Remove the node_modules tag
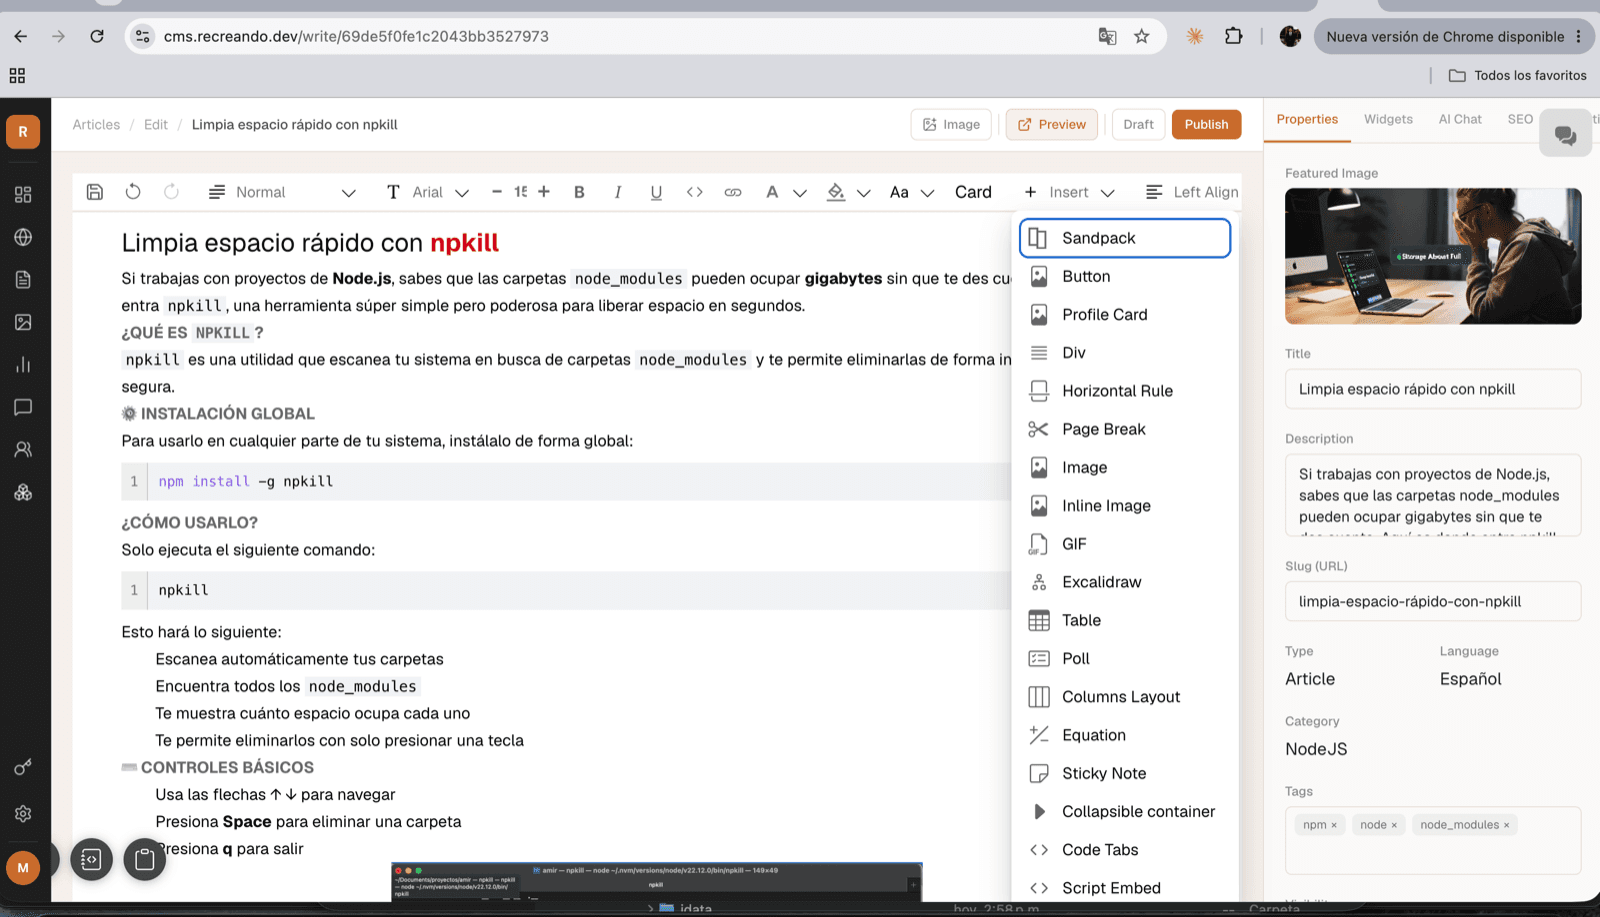 (x=1507, y=825)
